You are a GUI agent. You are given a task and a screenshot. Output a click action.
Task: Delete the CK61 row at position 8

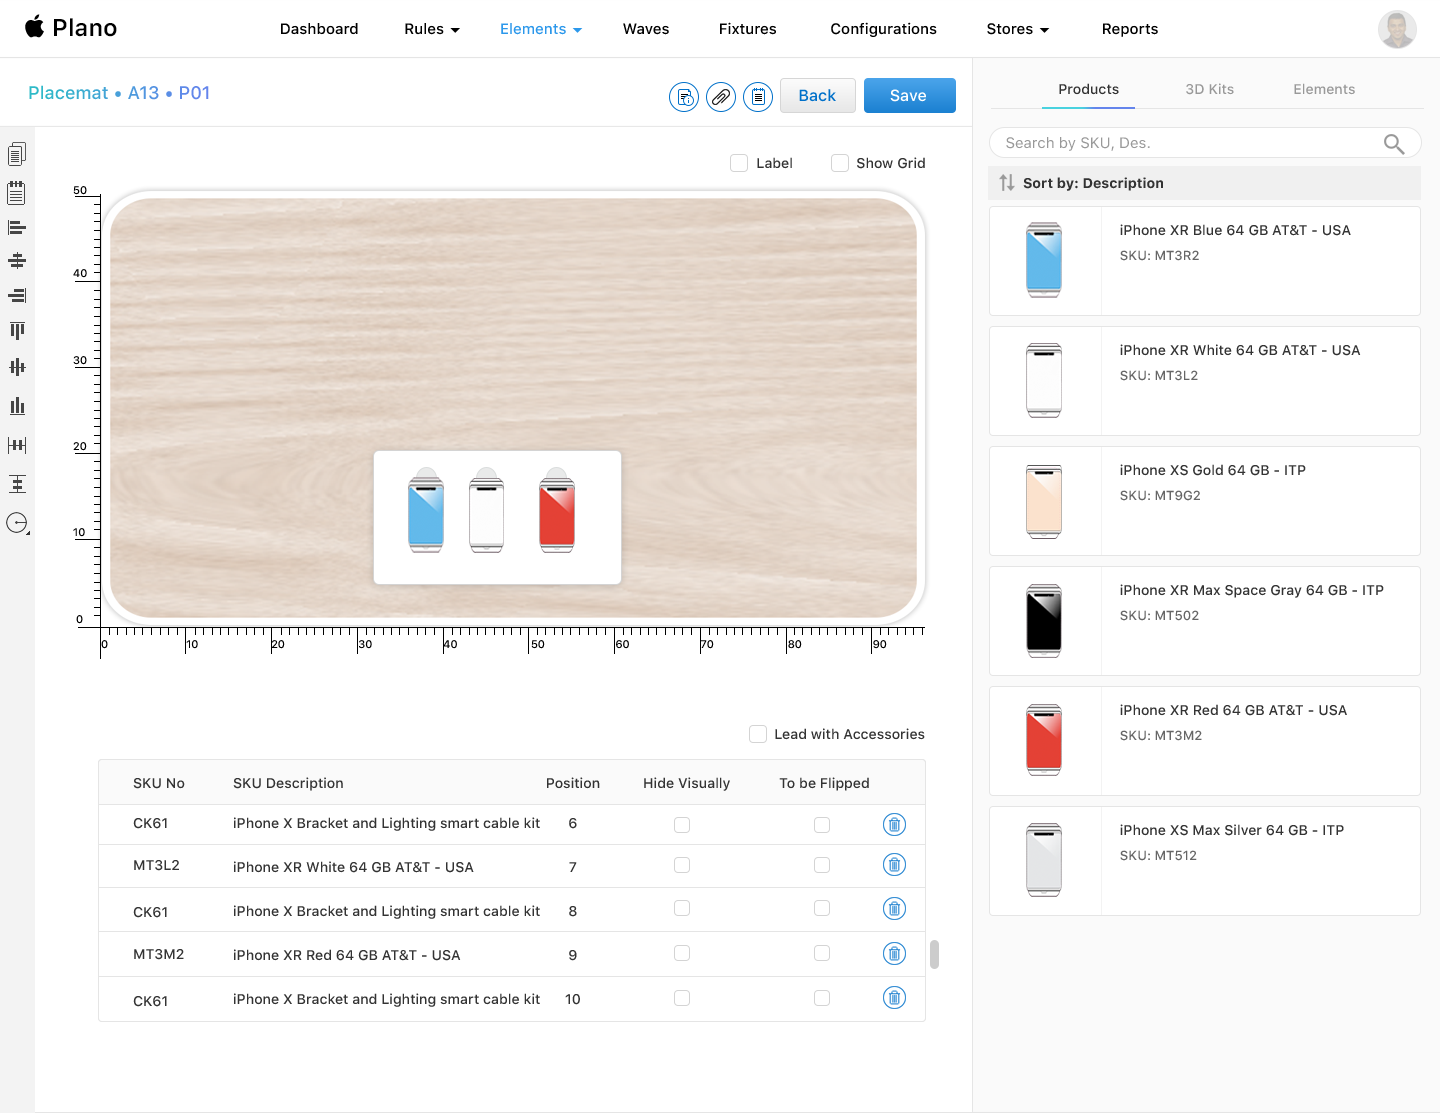coord(895,908)
